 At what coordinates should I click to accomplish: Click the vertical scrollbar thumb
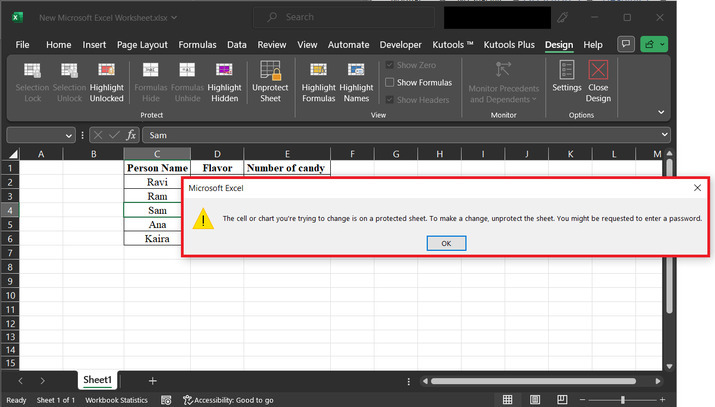pyautogui.click(x=669, y=235)
